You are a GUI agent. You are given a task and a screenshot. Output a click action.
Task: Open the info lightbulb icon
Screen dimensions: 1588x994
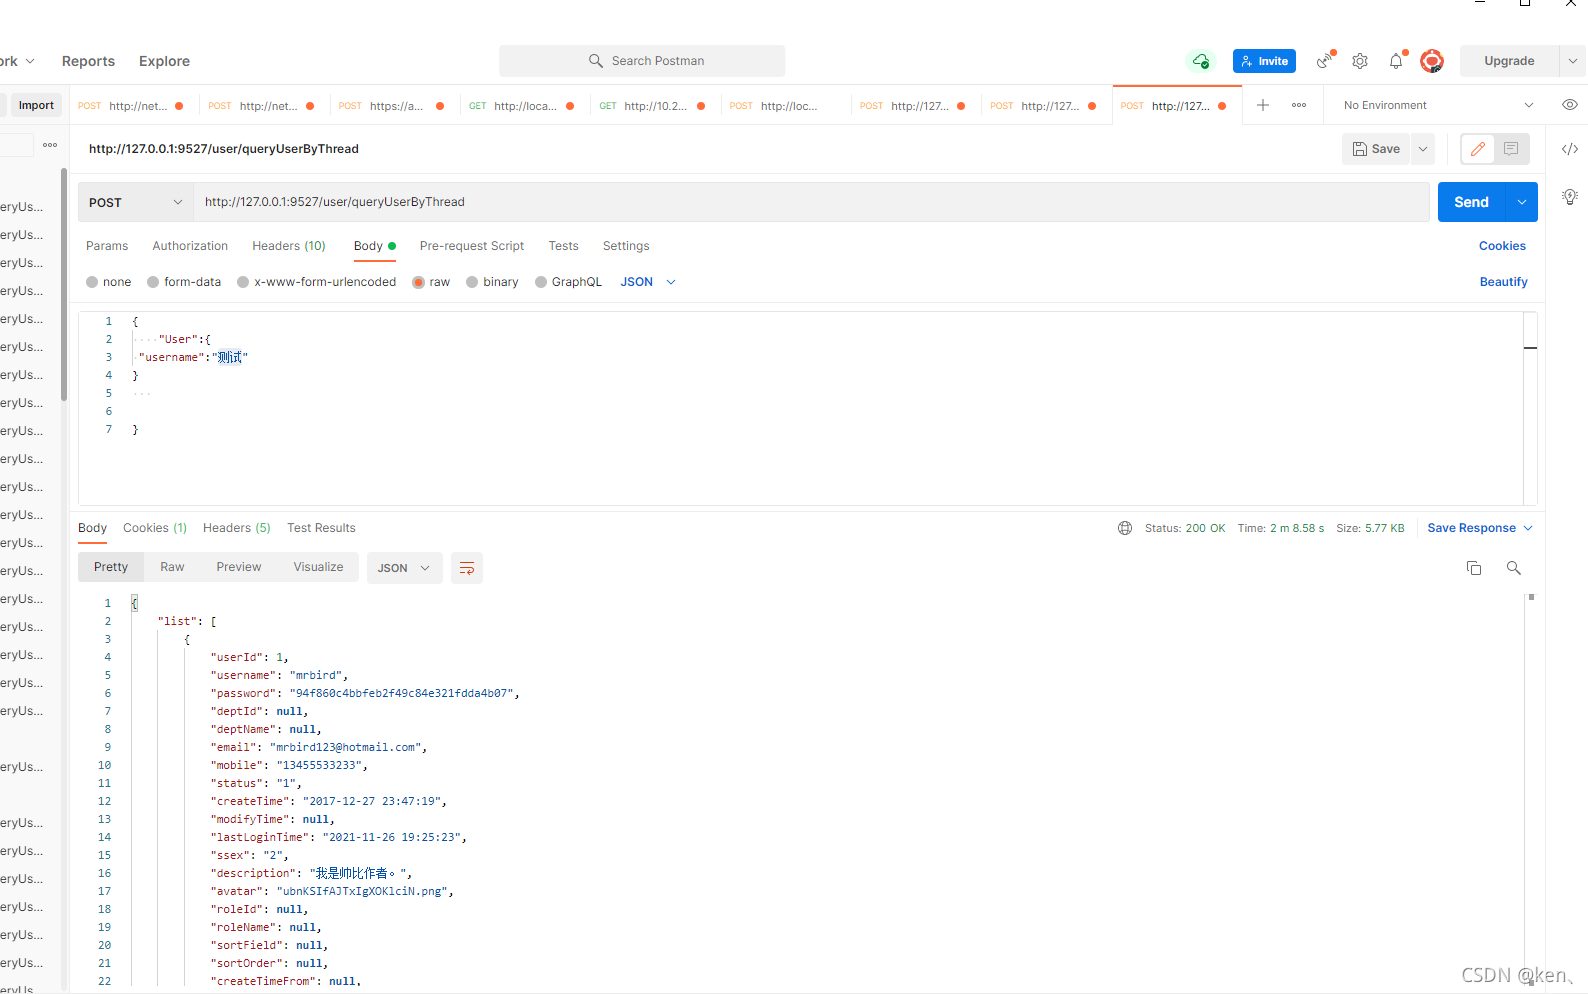(x=1570, y=197)
